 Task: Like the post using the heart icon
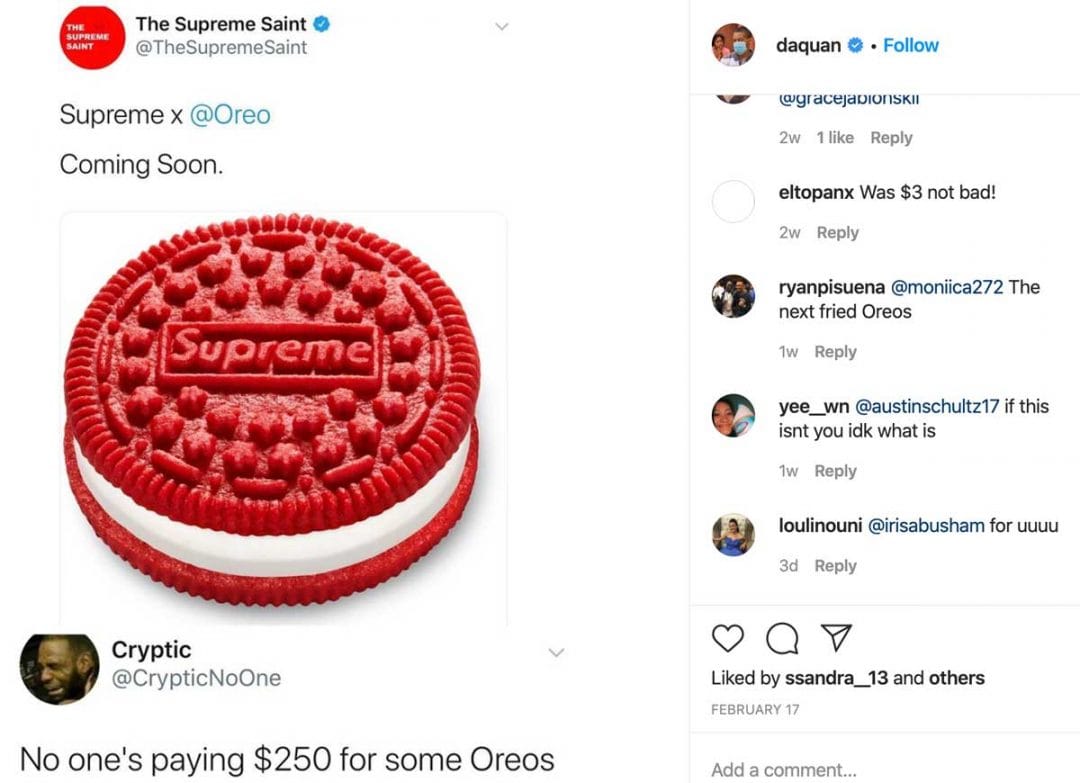727,639
